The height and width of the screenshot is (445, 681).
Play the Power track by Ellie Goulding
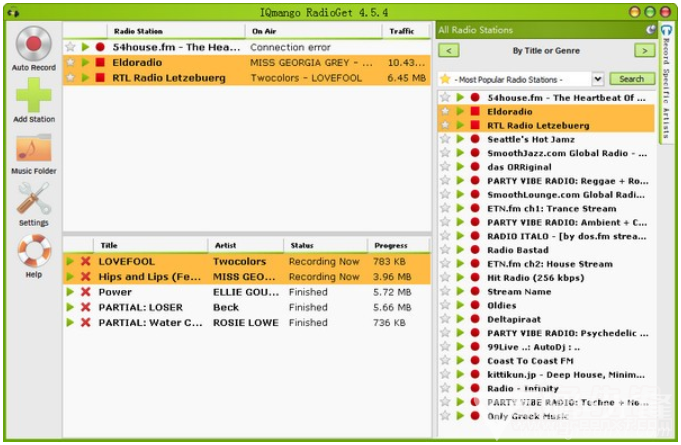[69, 292]
